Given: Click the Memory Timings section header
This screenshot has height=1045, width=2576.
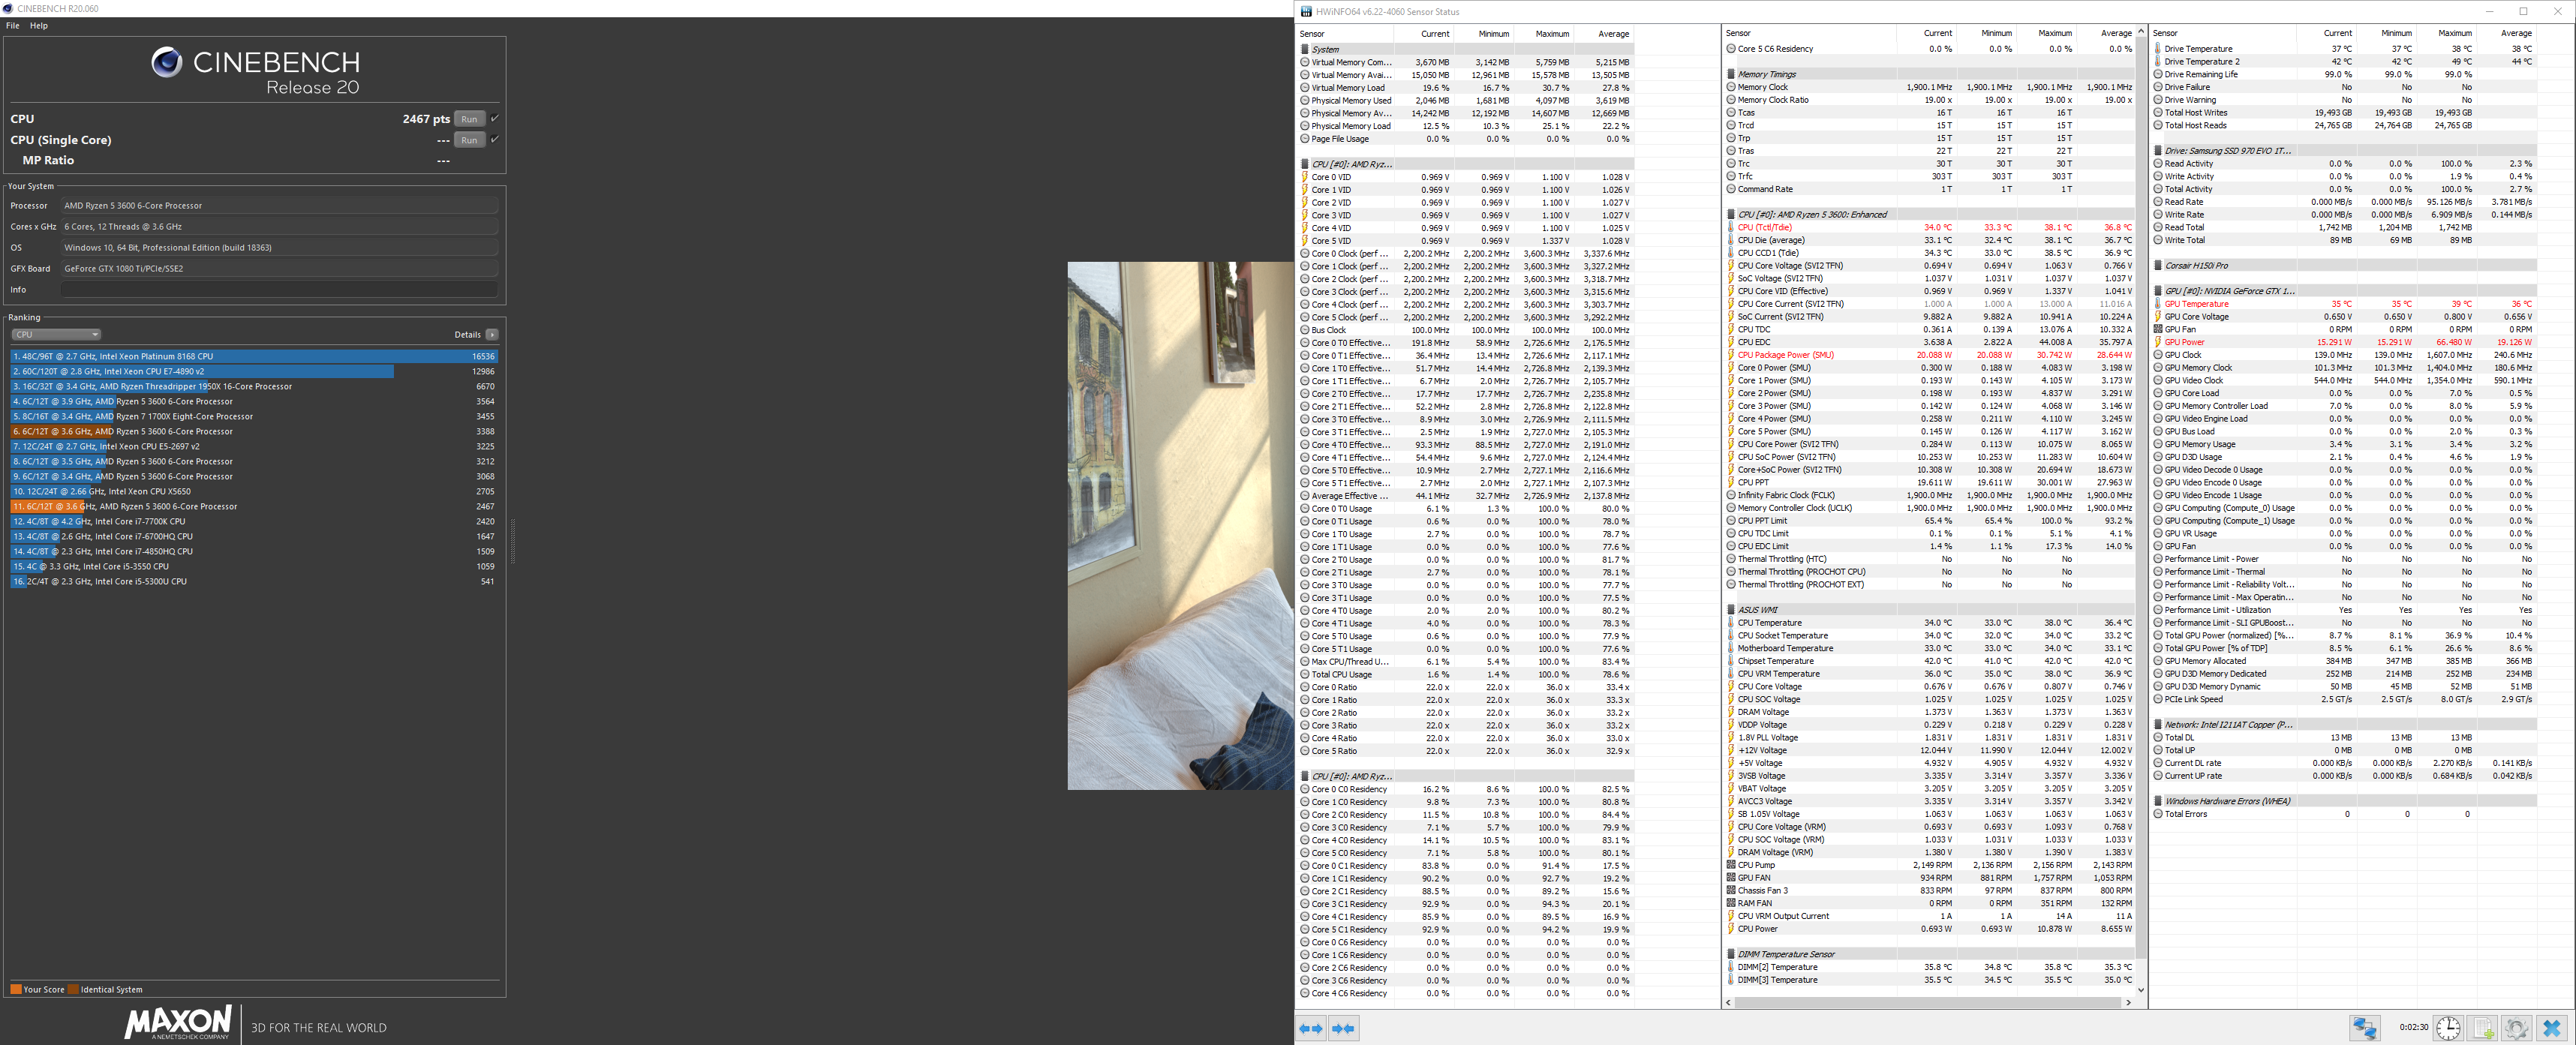Looking at the screenshot, I should pos(1767,74).
